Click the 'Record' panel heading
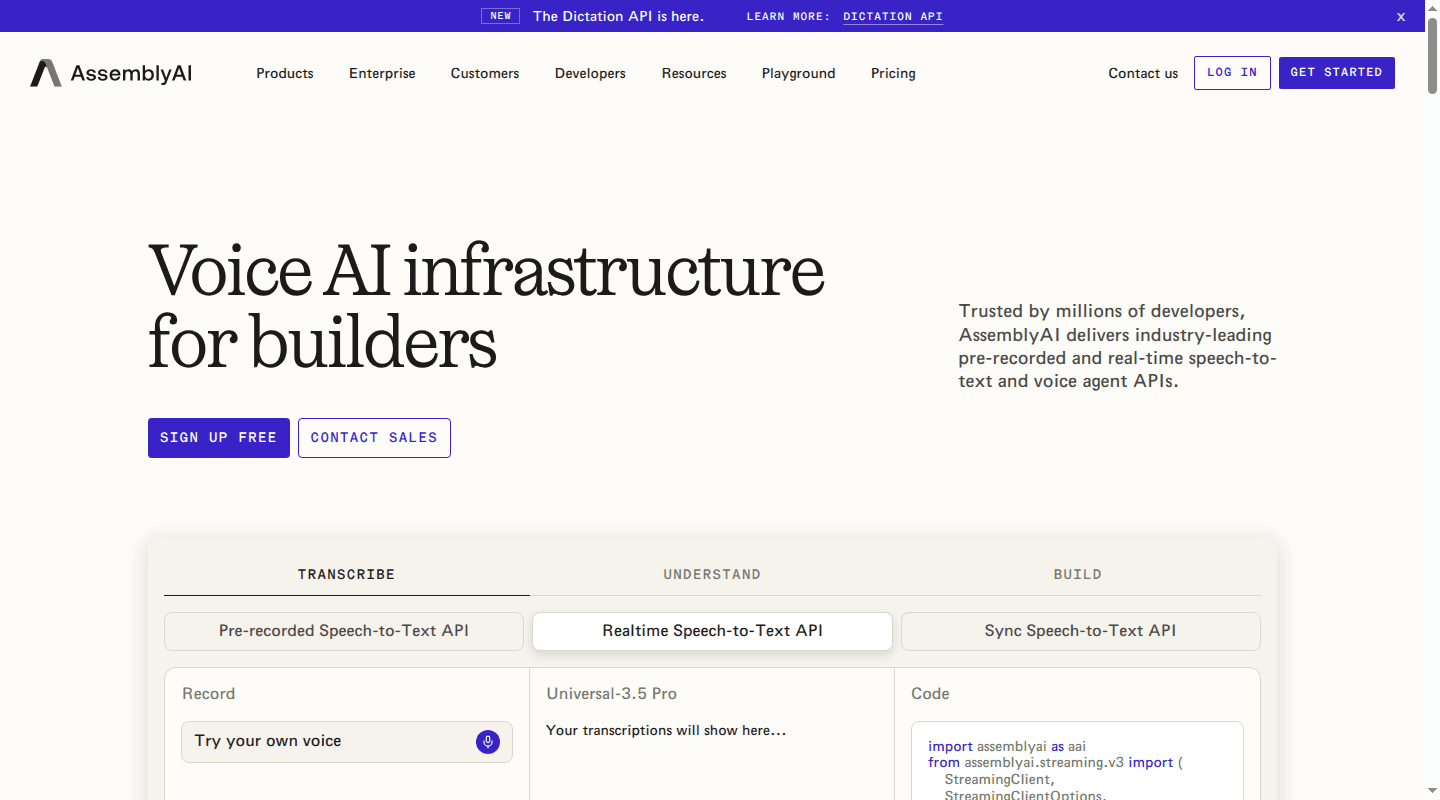1440x800 pixels. (209, 694)
